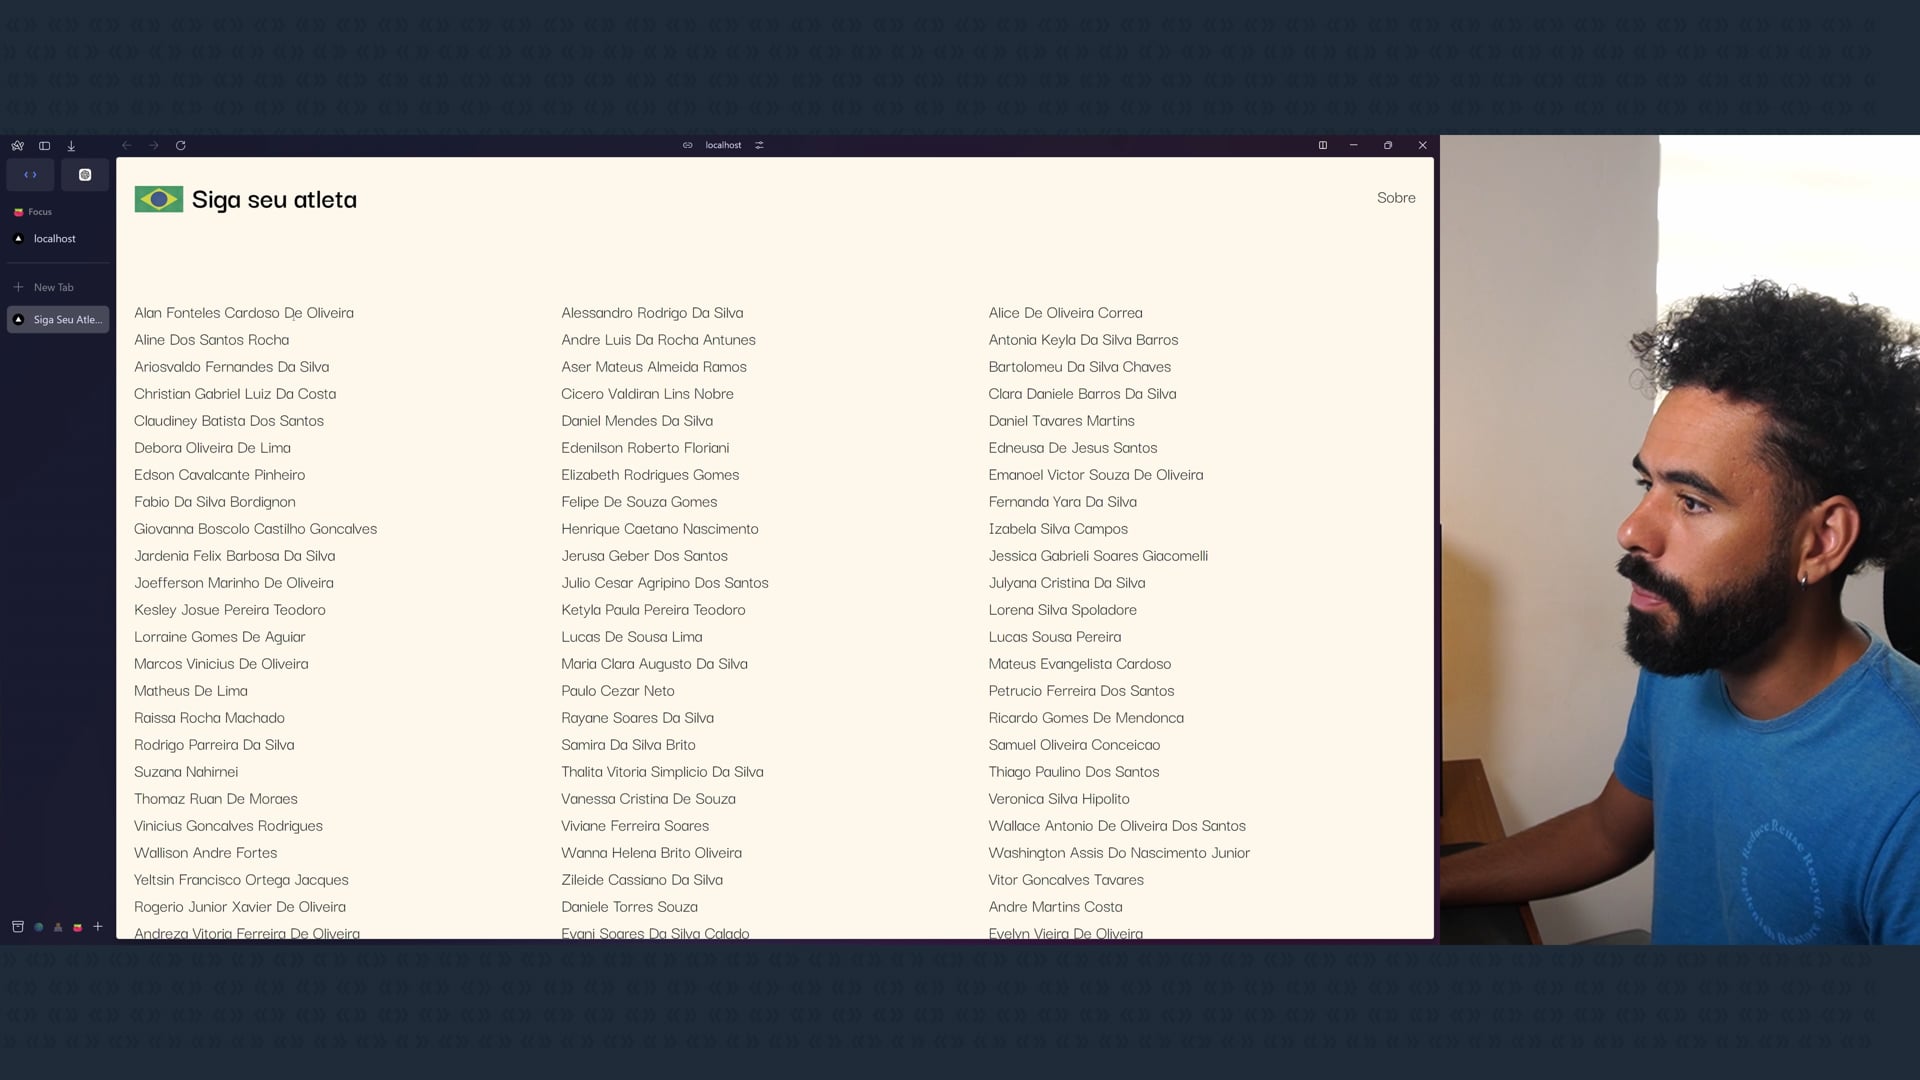
Task: Open a New Tab in sidebar
Action: [x=53, y=287]
